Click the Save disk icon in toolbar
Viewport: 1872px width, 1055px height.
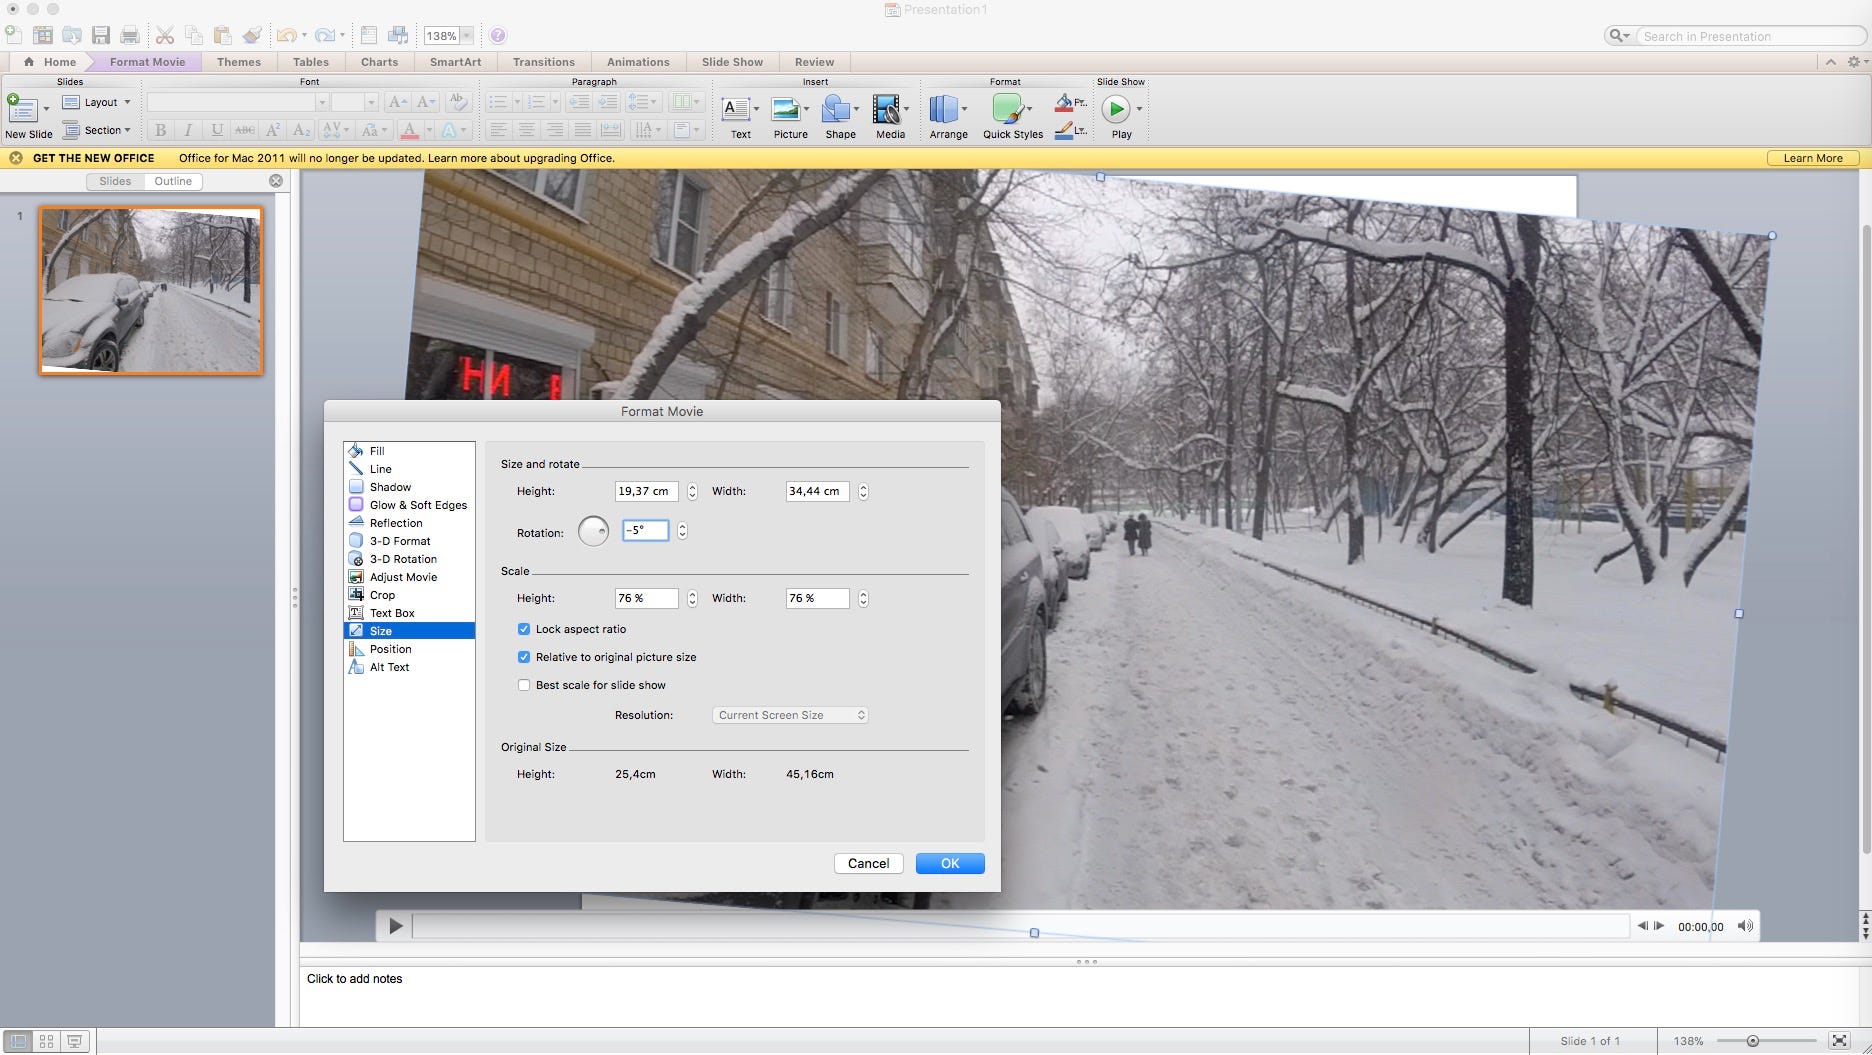pos(100,35)
